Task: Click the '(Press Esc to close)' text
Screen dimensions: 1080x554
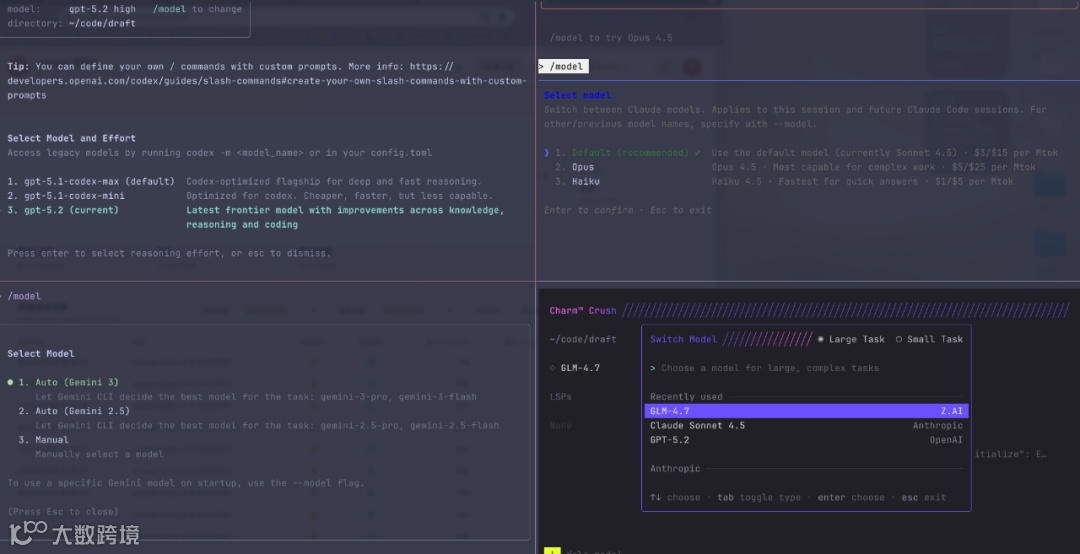Action: 63,511
